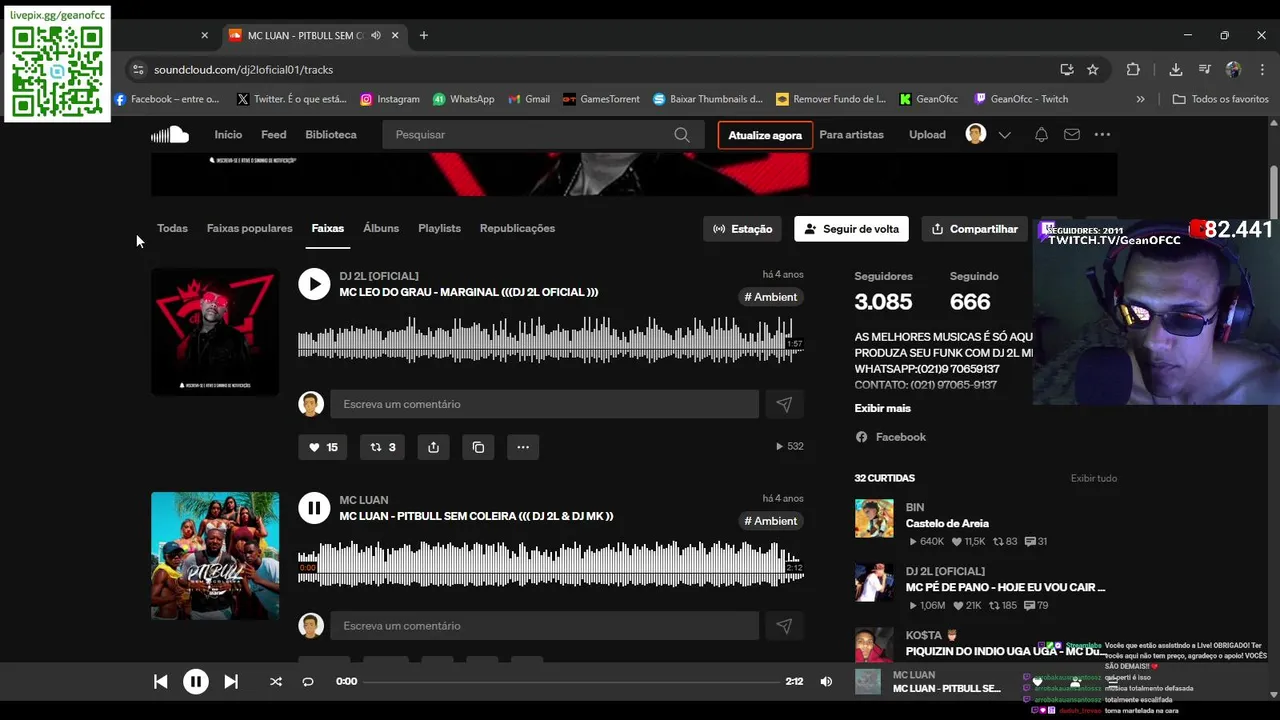Open PITBULL SEM COLEIRA artwork thumbnail
The image size is (1280, 720).
point(215,556)
